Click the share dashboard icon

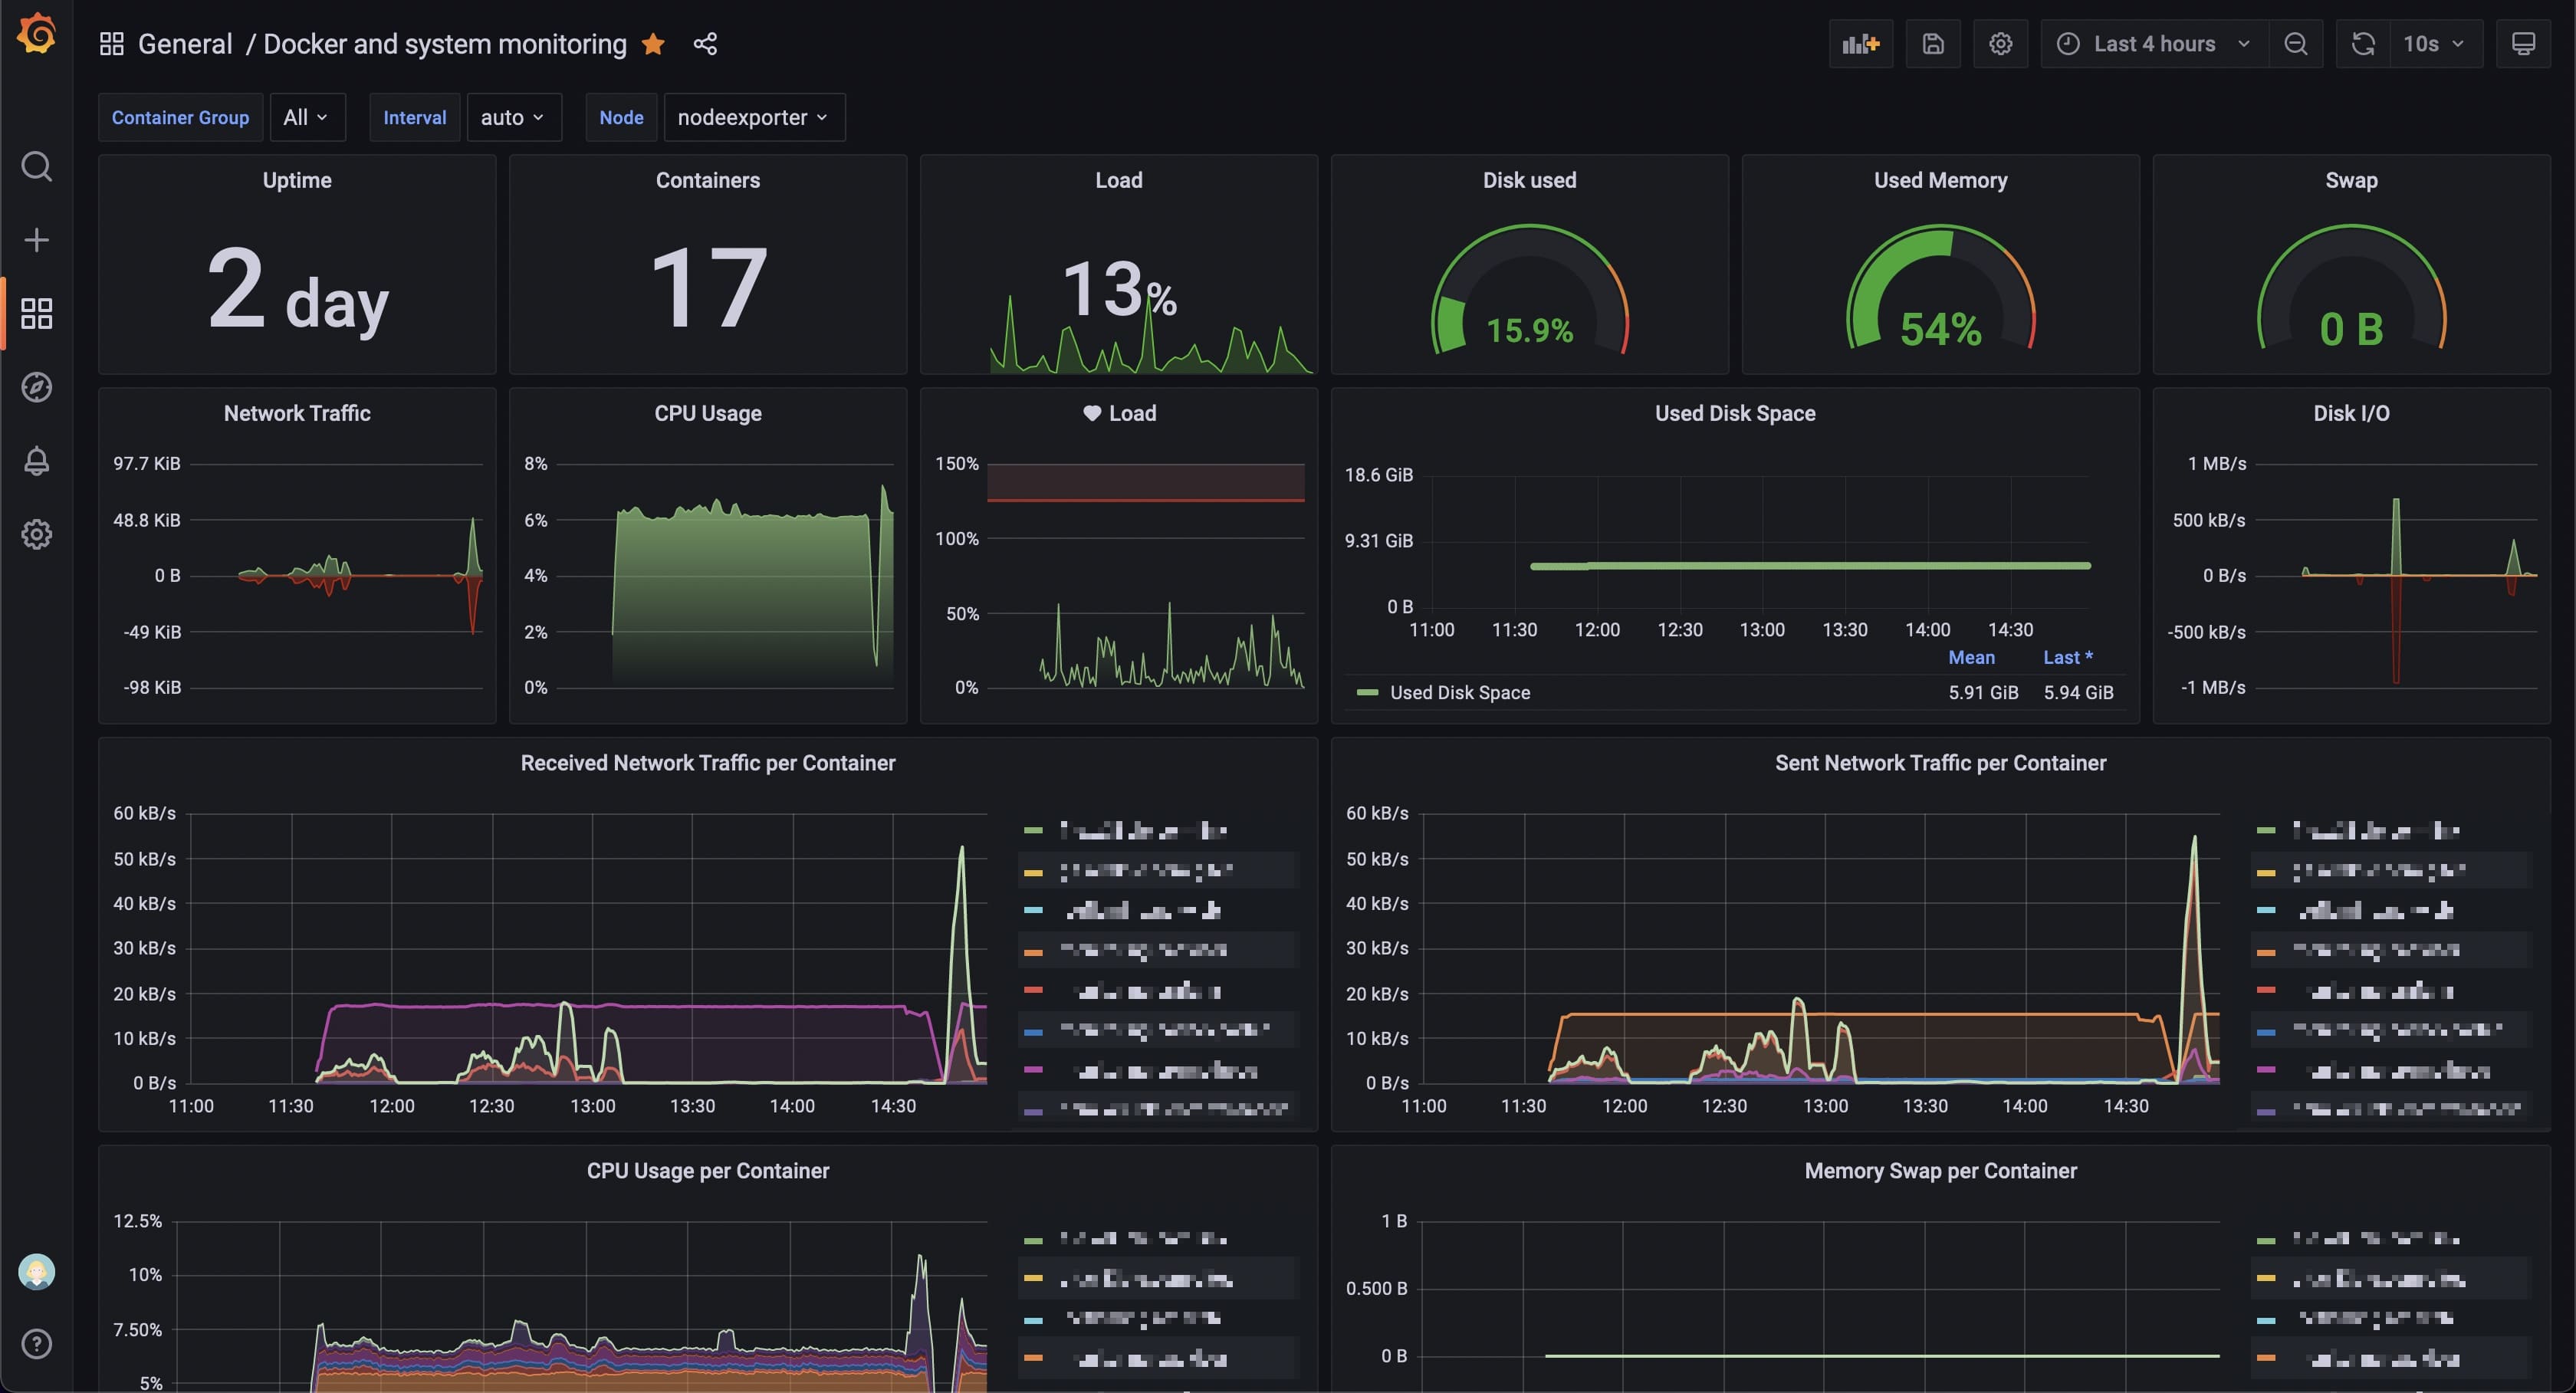click(705, 44)
